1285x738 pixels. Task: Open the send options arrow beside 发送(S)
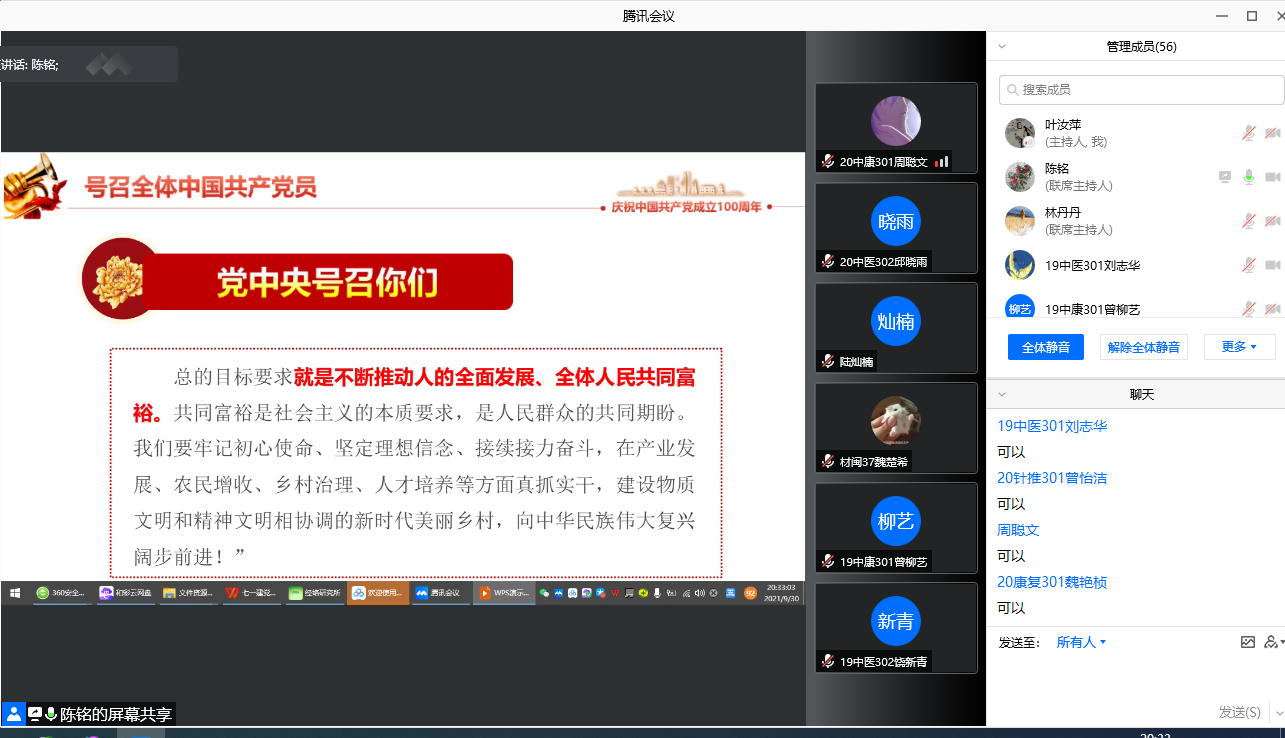coord(1275,712)
